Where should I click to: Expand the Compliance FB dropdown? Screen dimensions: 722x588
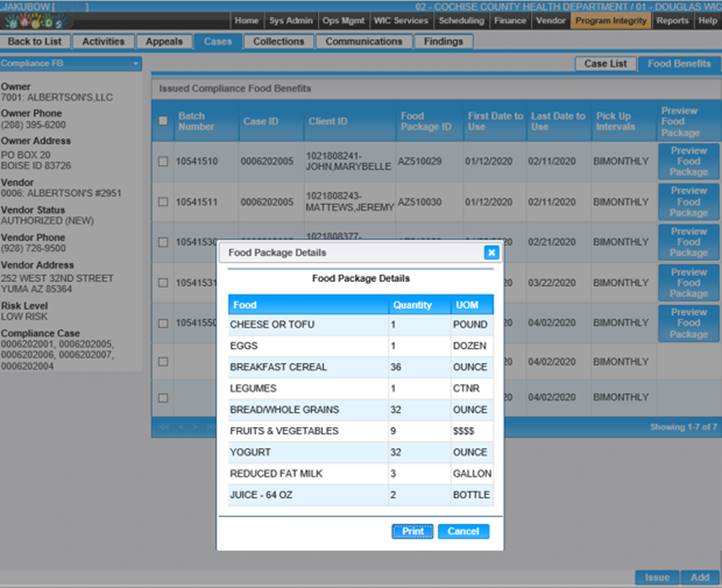(x=70, y=64)
